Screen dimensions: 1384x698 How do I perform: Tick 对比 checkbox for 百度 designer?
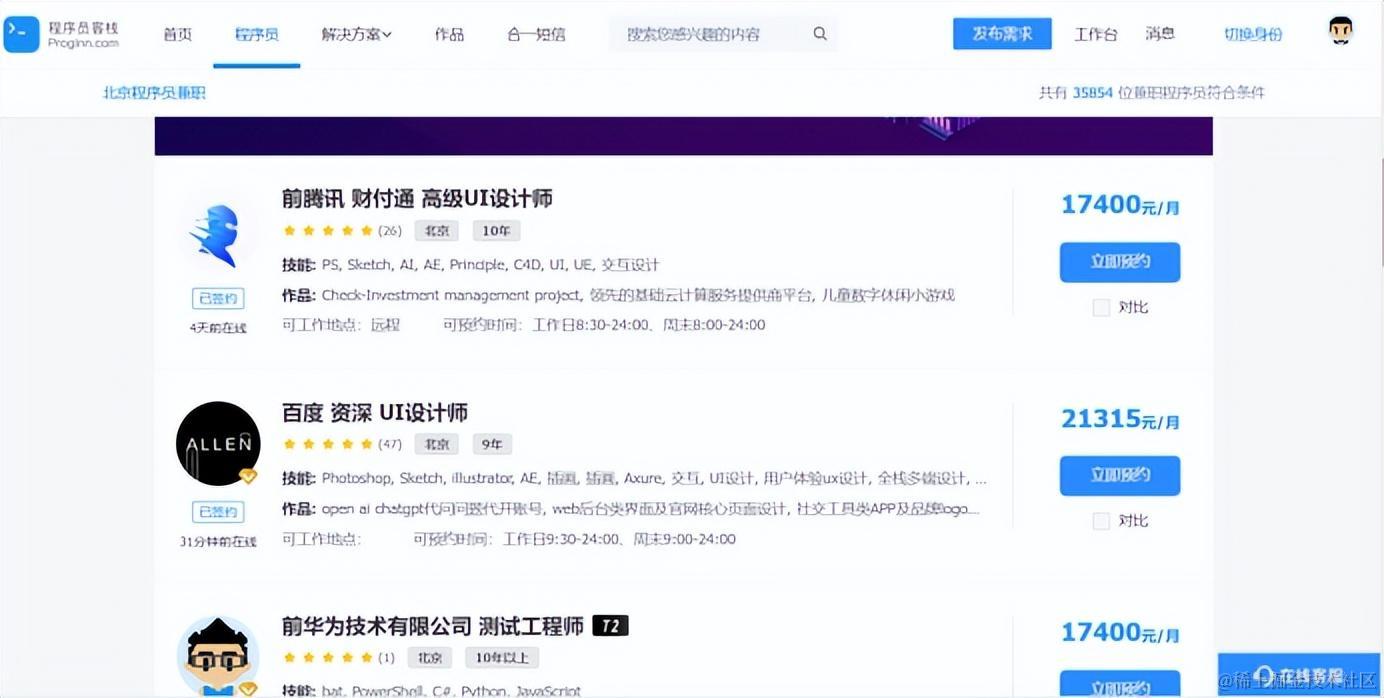1101,521
